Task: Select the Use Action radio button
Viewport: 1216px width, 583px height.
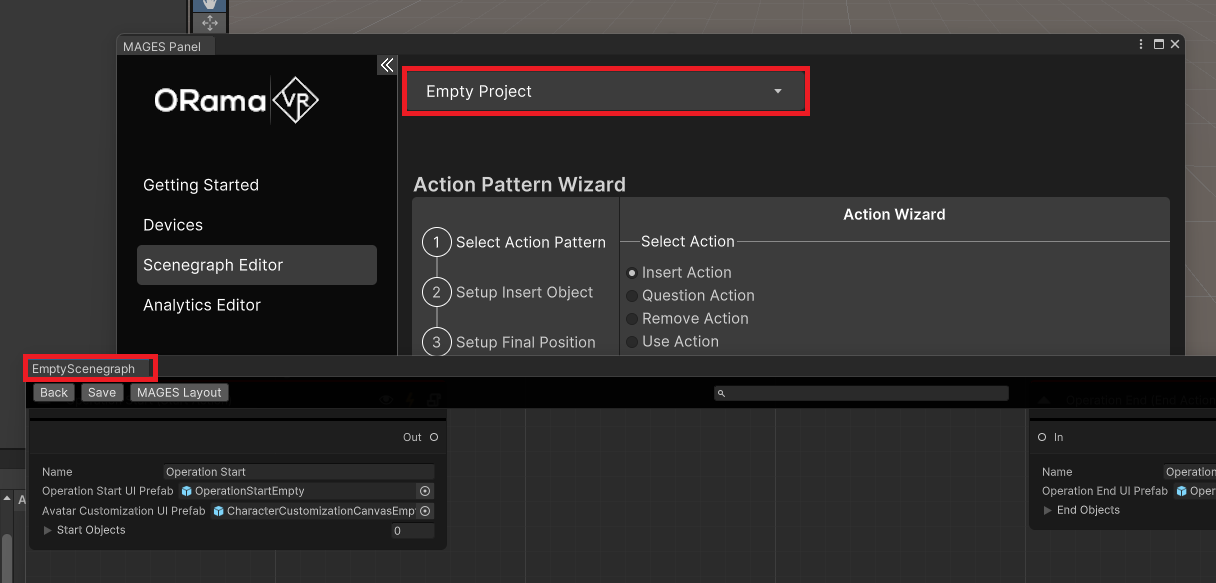Action: (x=632, y=342)
